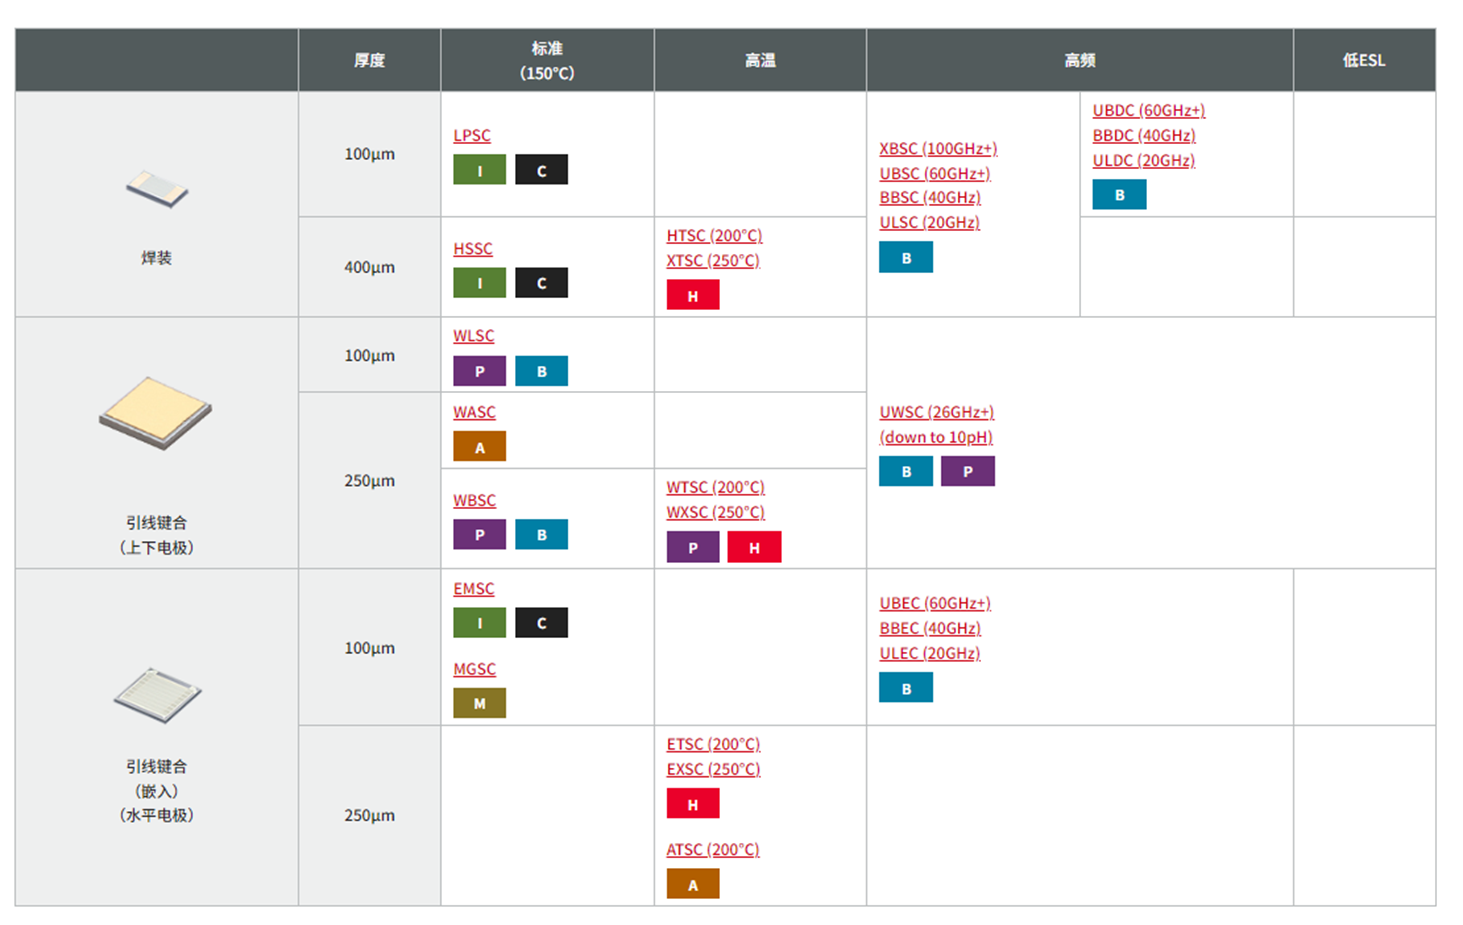
Task: Click purple P badge under UWSC
Action: tap(967, 471)
